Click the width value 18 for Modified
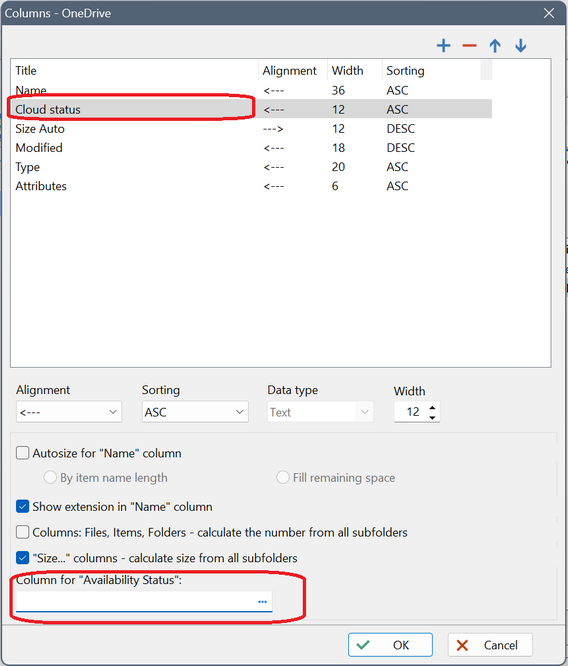This screenshot has height=666, width=568. [338, 147]
